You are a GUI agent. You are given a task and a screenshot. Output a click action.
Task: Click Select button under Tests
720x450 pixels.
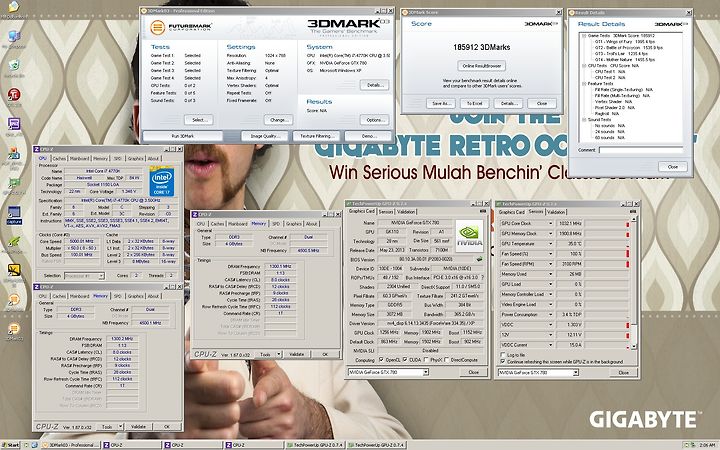coord(199,120)
